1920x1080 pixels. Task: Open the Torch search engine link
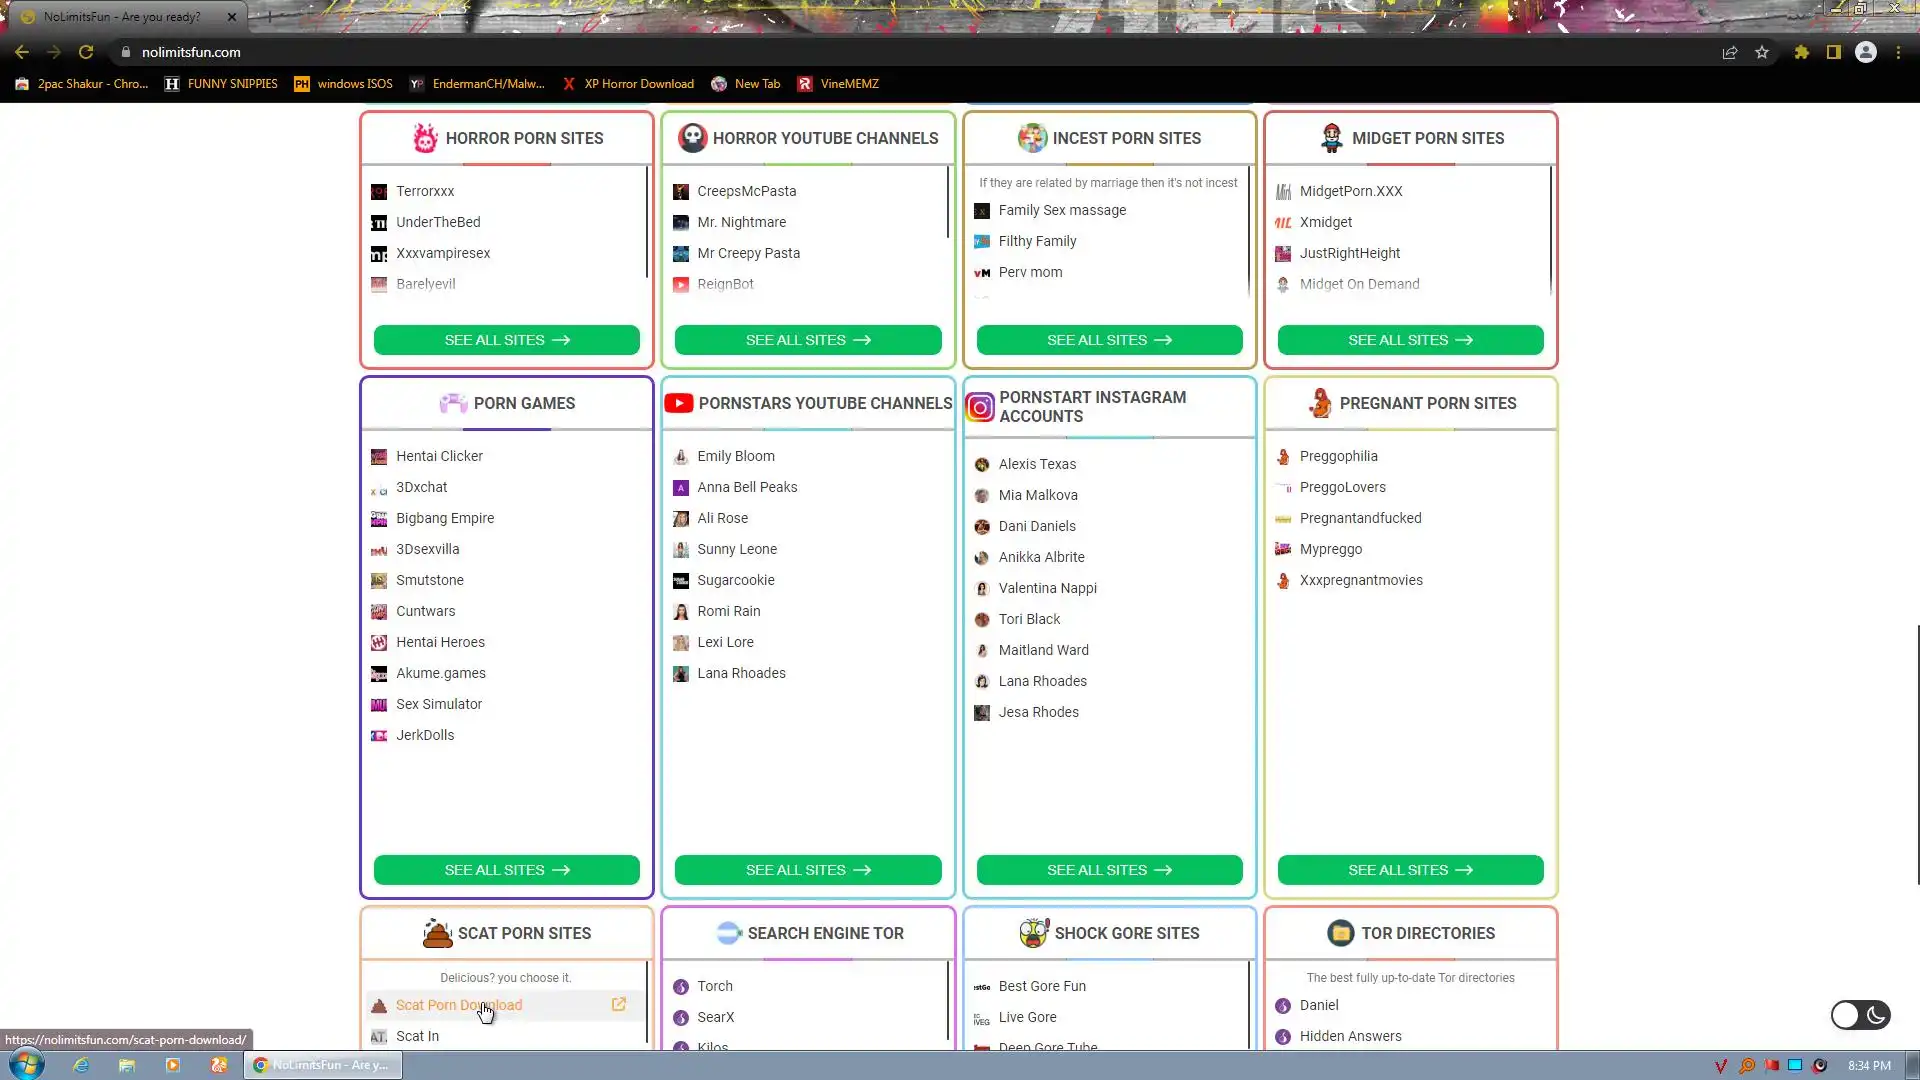[x=714, y=986]
